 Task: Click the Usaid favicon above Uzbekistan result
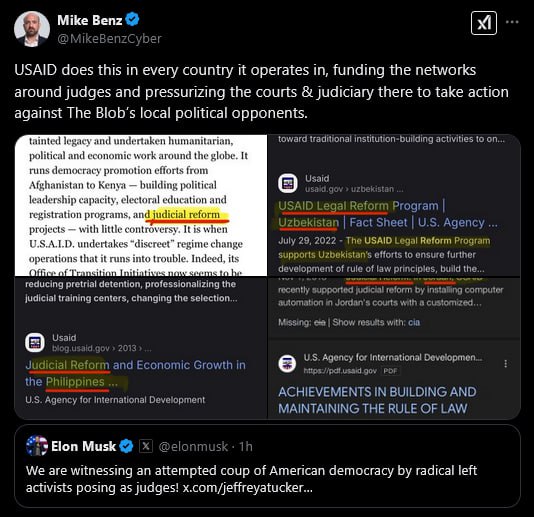click(288, 183)
